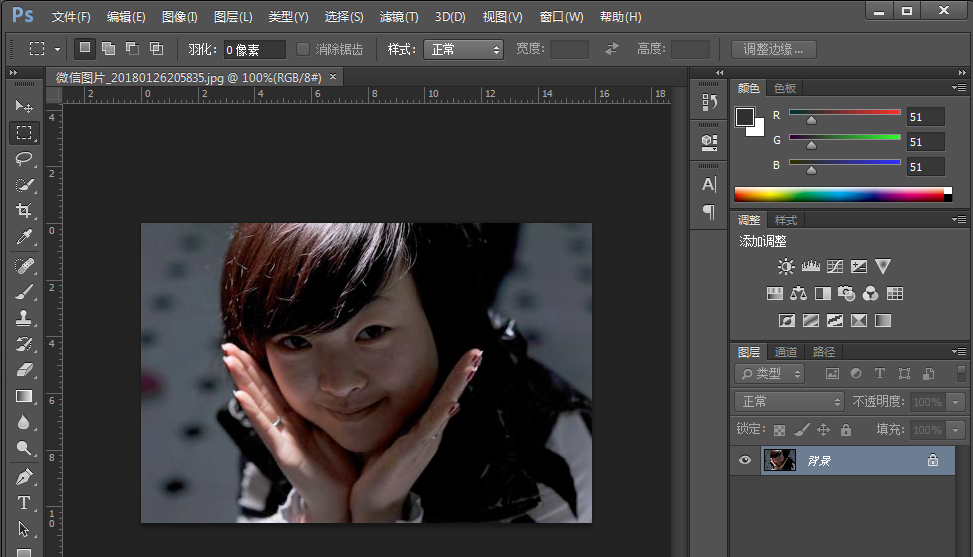This screenshot has height=557, width=973.
Task: Click the color spectrum bar
Action: click(838, 194)
